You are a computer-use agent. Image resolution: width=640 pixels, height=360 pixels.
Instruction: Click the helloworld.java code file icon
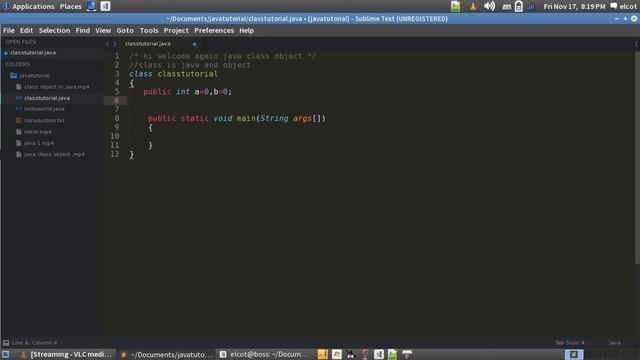pyautogui.click(x=19, y=109)
